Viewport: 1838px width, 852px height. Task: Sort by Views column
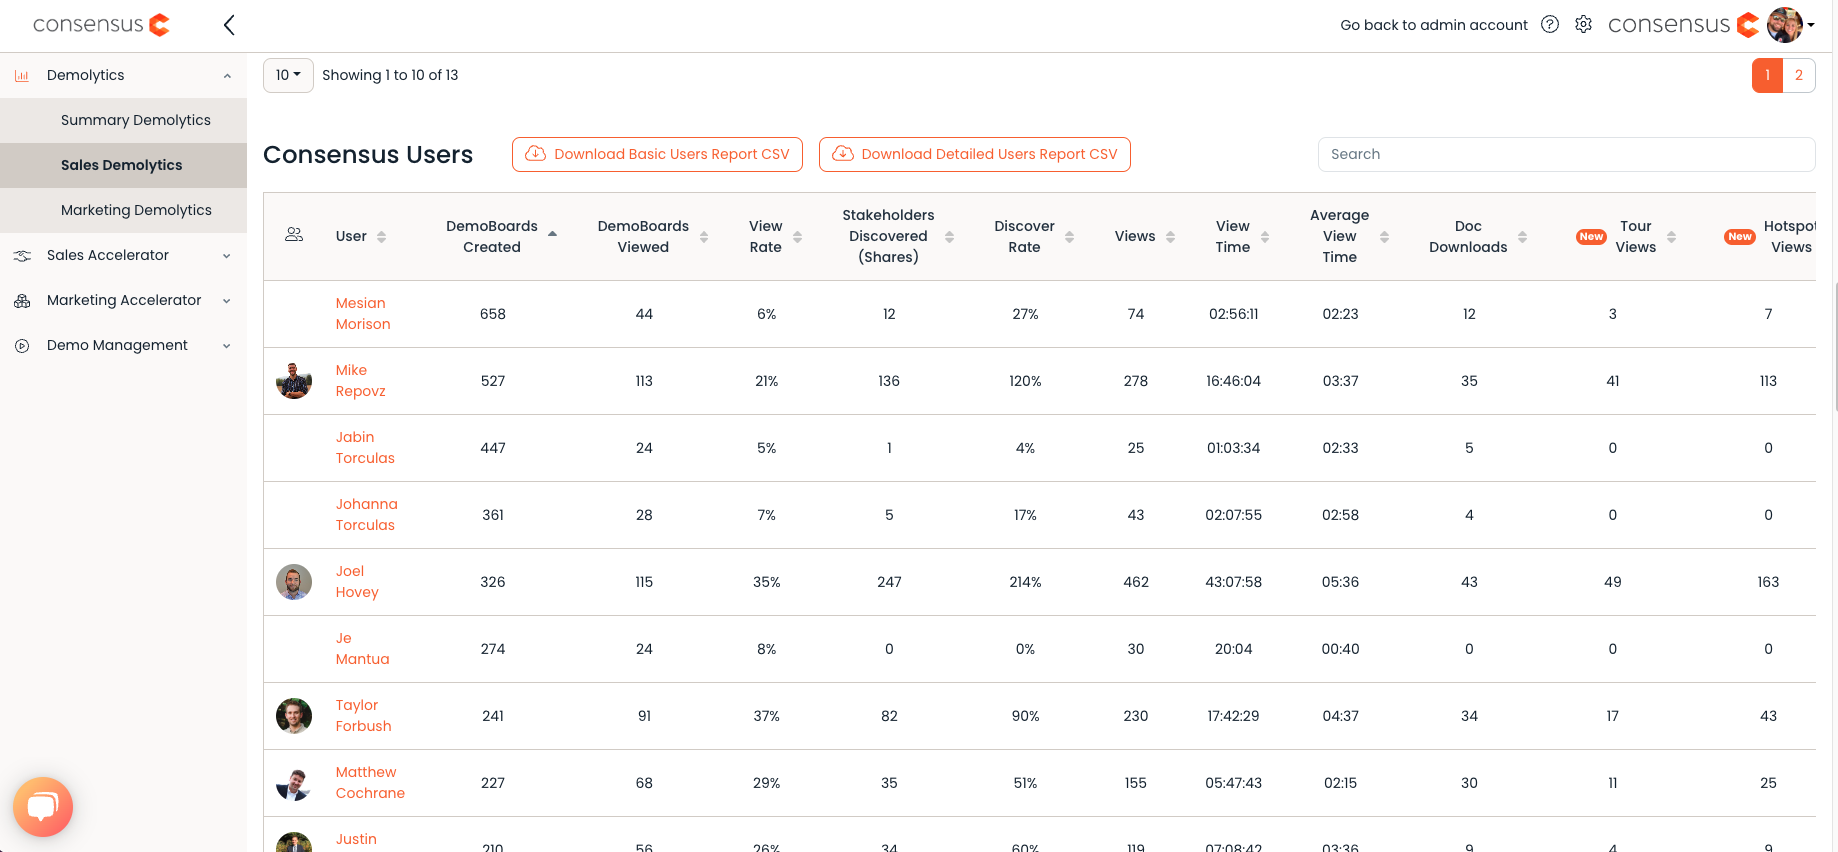(x=1171, y=237)
